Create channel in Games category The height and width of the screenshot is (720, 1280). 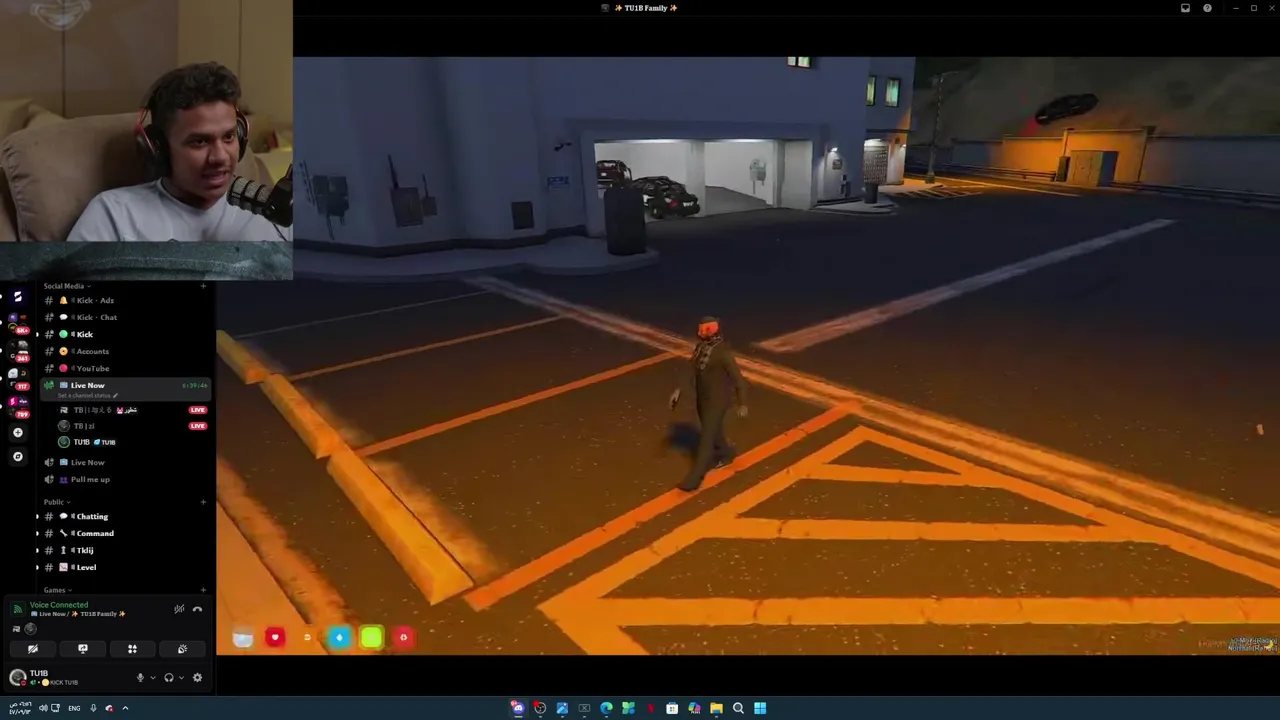point(203,590)
